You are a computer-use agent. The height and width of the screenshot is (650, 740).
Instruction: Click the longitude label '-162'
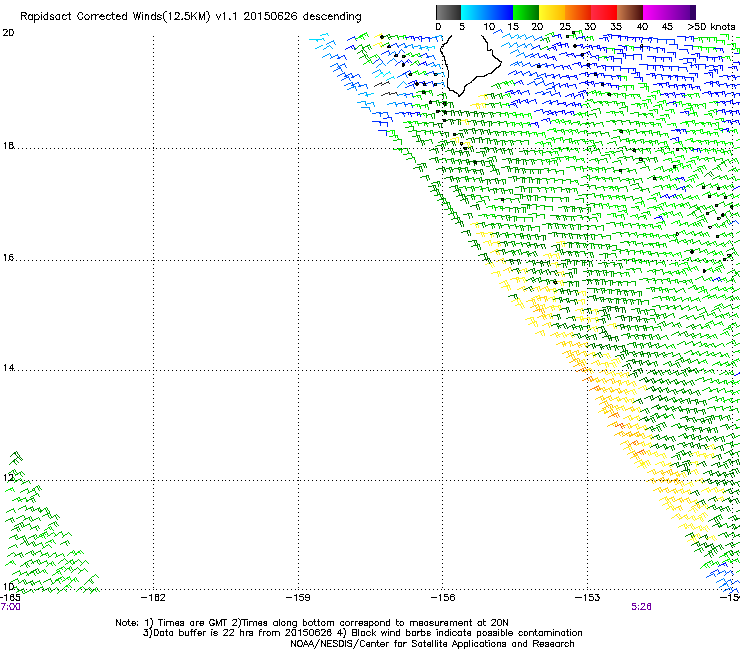coord(153,598)
